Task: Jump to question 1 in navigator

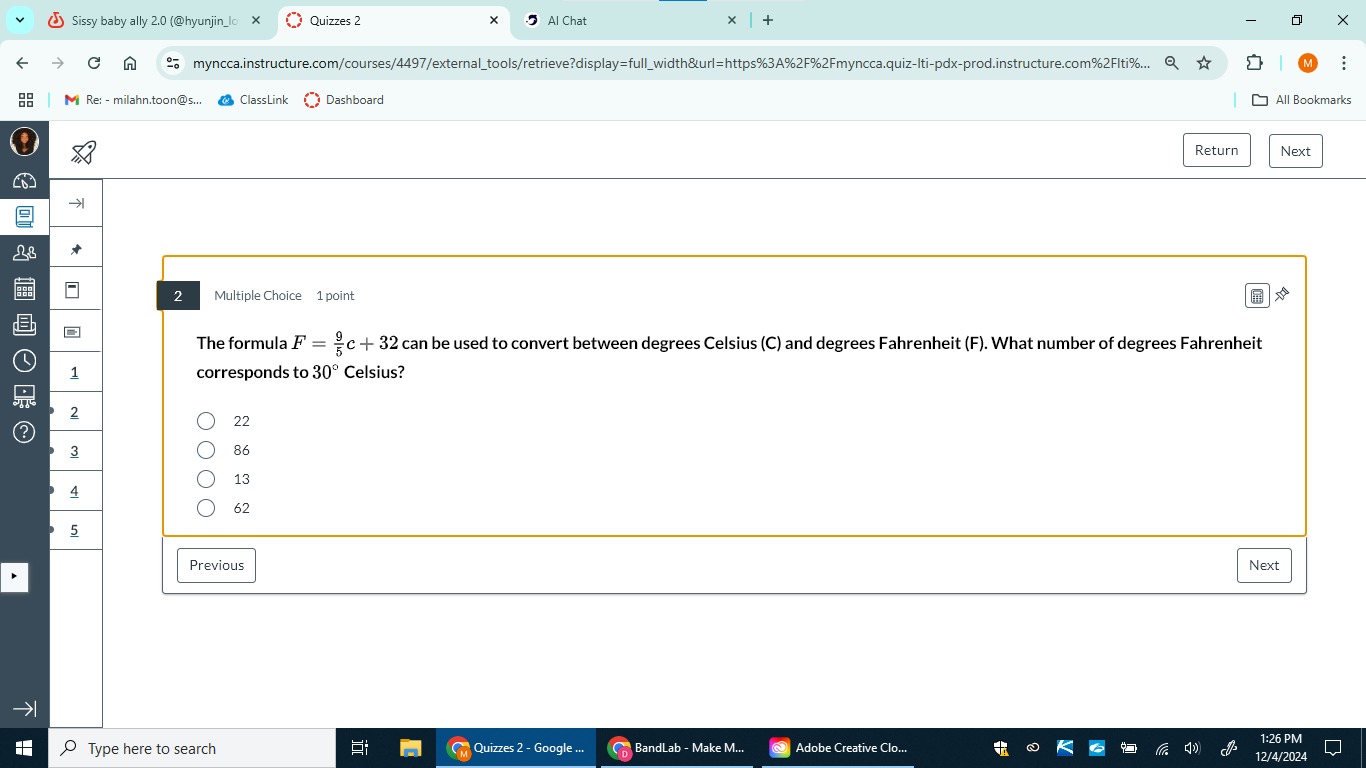Action: tap(75, 372)
